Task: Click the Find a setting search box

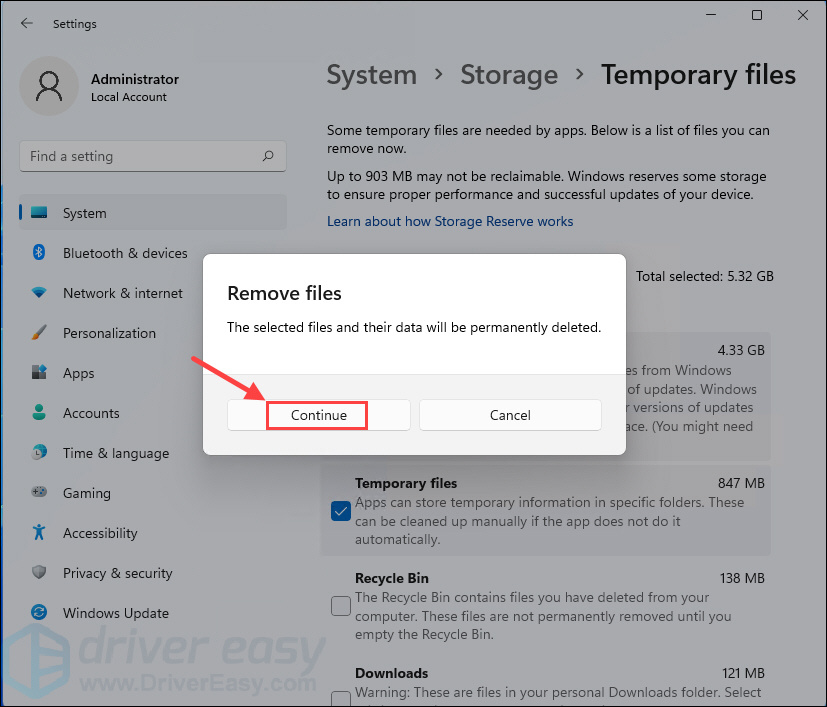Action: pyautogui.click(x=153, y=156)
